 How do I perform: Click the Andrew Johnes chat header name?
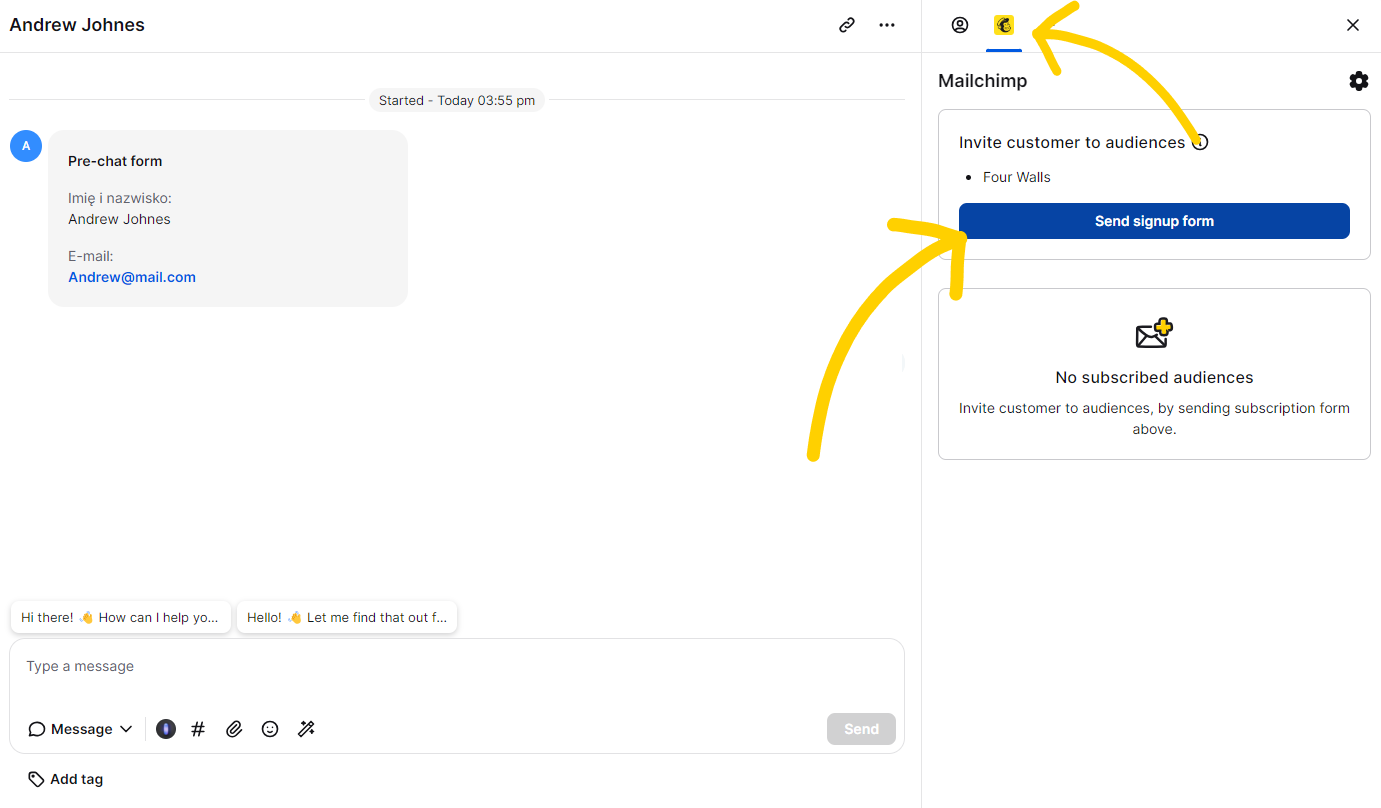pyautogui.click(x=77, y=25)
